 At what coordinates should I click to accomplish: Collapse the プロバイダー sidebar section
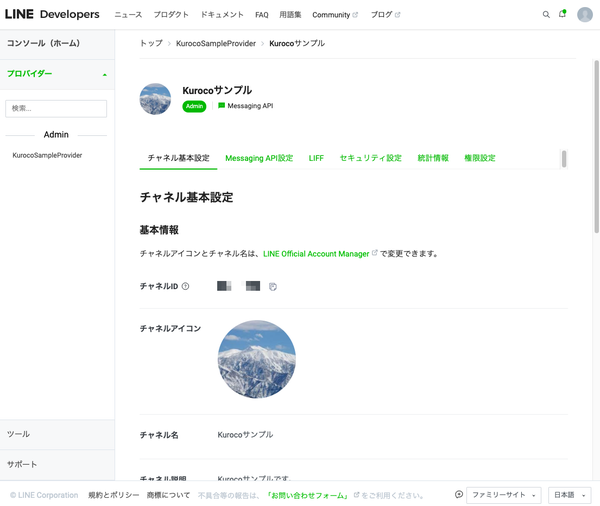click(x=57, y=74)
